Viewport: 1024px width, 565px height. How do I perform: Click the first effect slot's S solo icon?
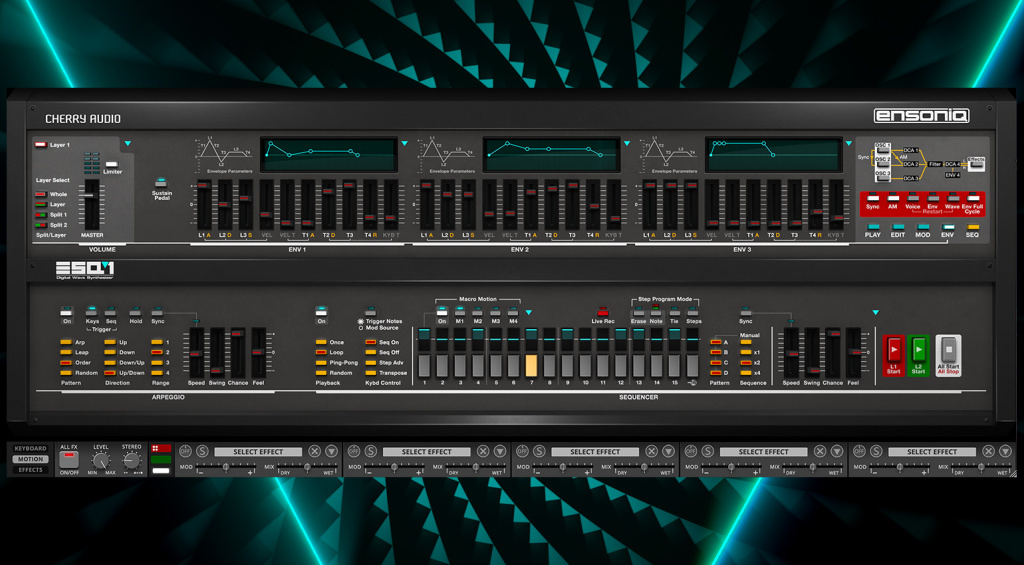pos(202,451)
